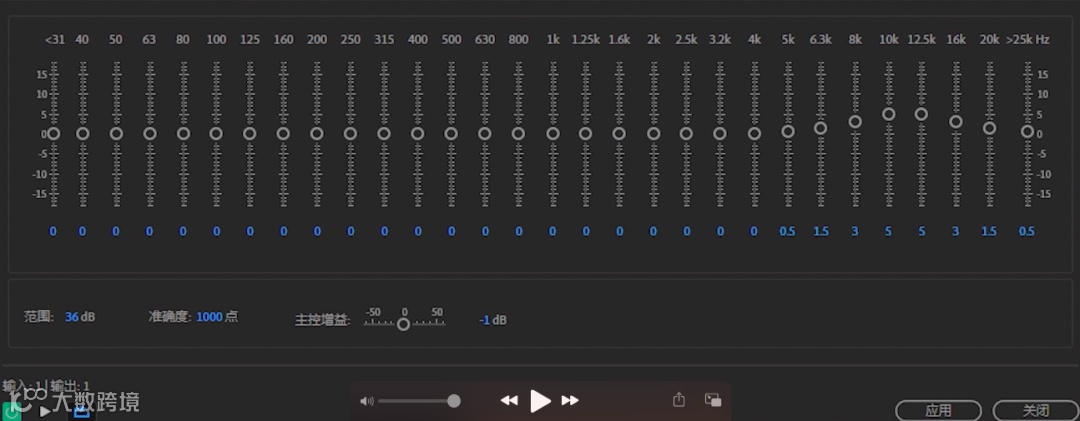Click the gain value 0 under 500
This screenshot has height=421, width=1080.
(451, 232)
